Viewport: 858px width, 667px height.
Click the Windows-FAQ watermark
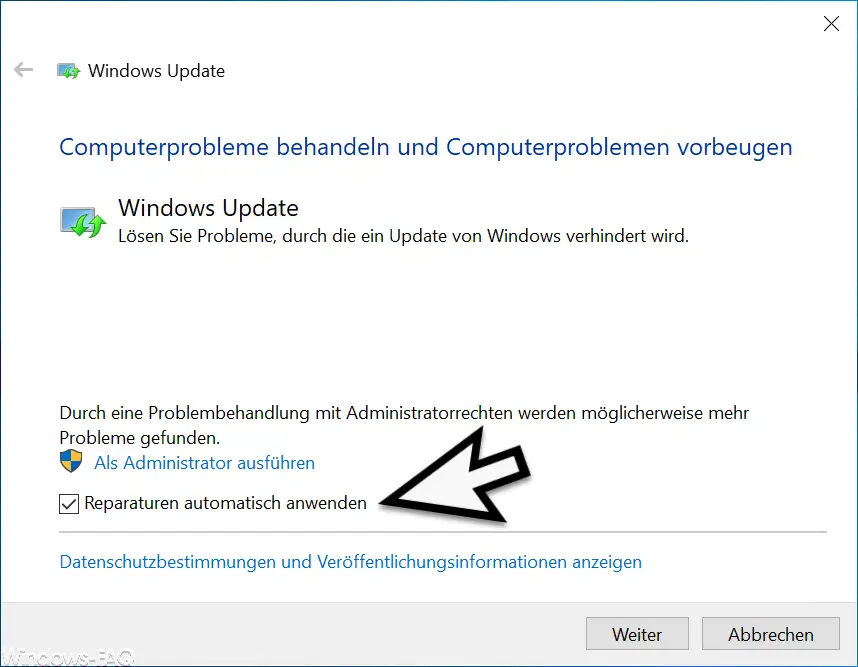(x=67, y=656)
